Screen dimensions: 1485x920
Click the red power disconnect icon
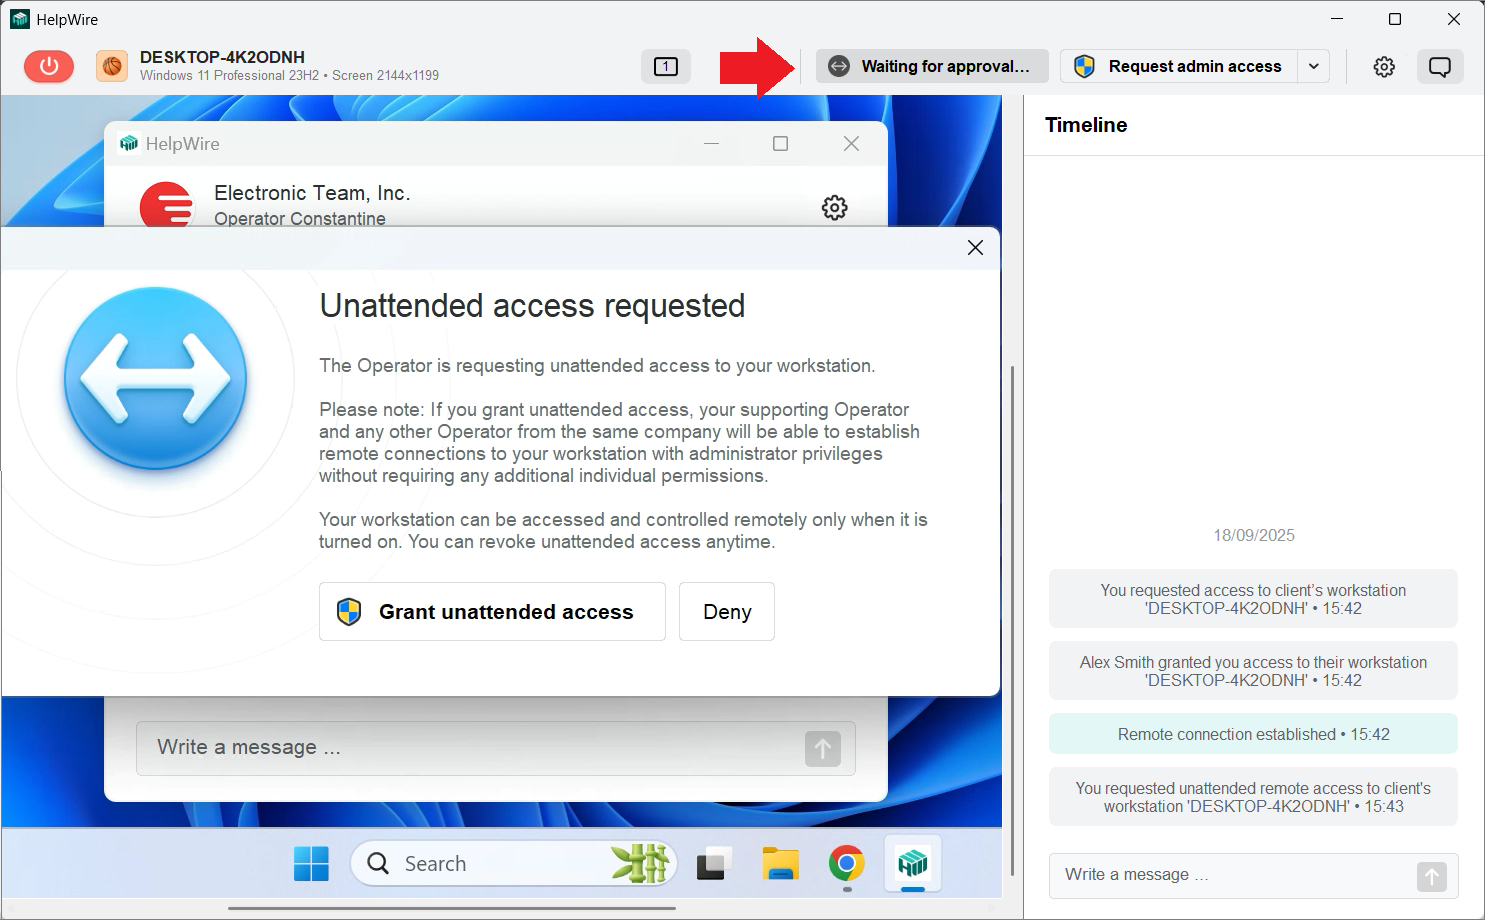coord(48,66)
